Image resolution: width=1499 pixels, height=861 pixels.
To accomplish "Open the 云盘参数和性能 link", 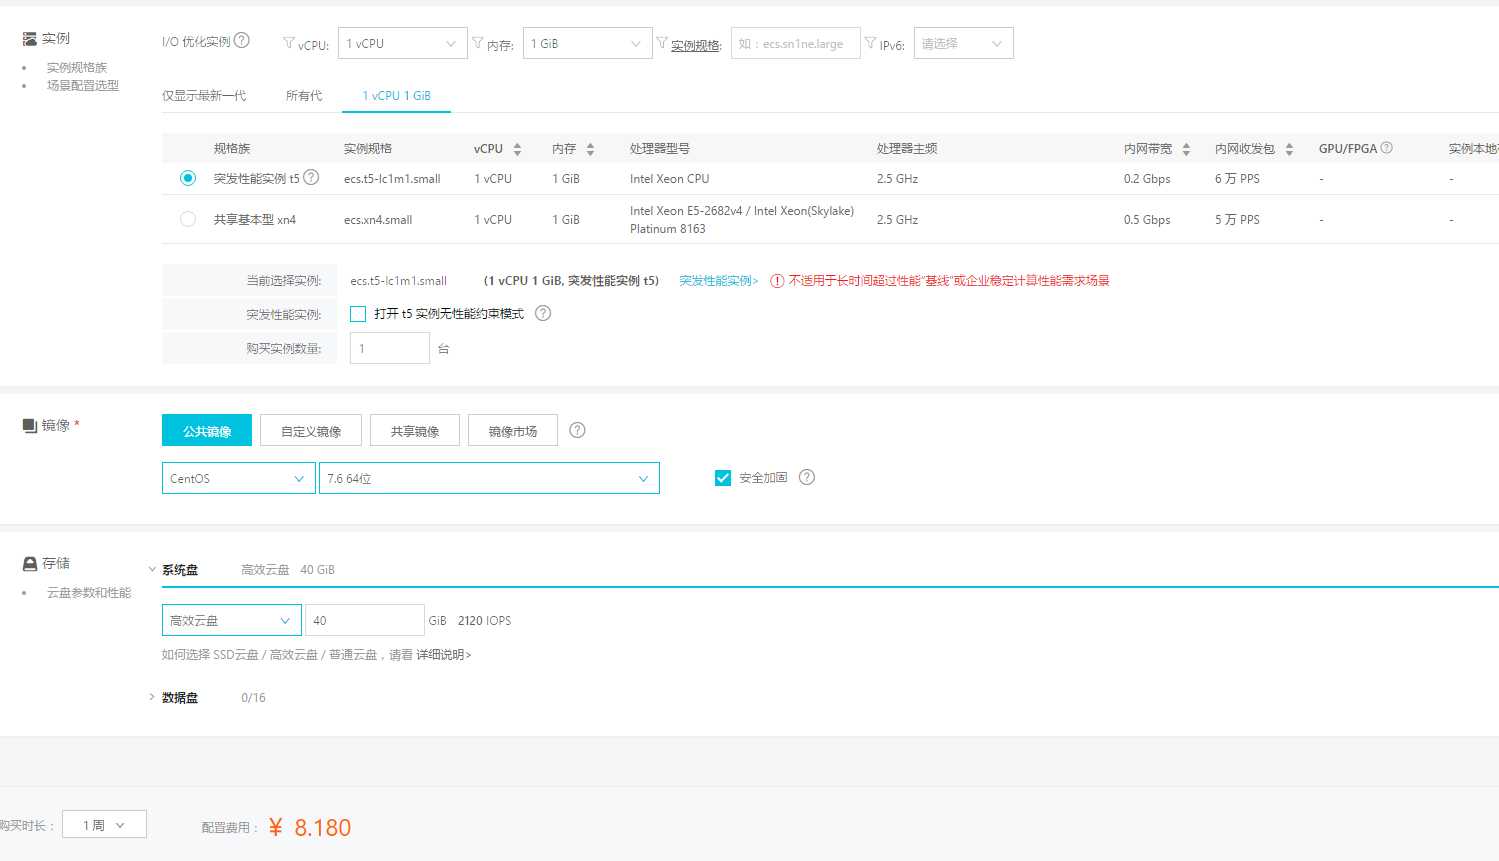I will (89, 593).
